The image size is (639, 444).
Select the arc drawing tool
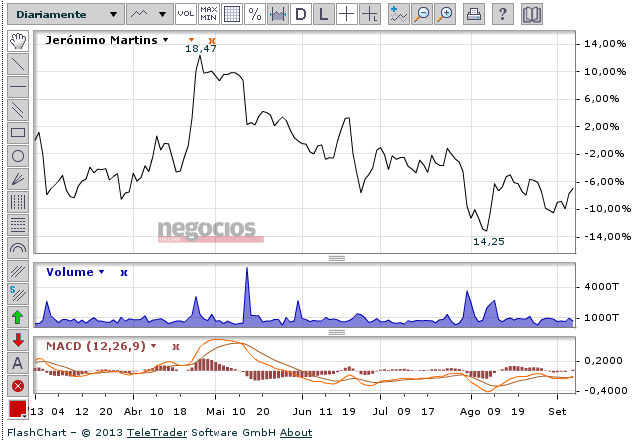coord(18,248)
